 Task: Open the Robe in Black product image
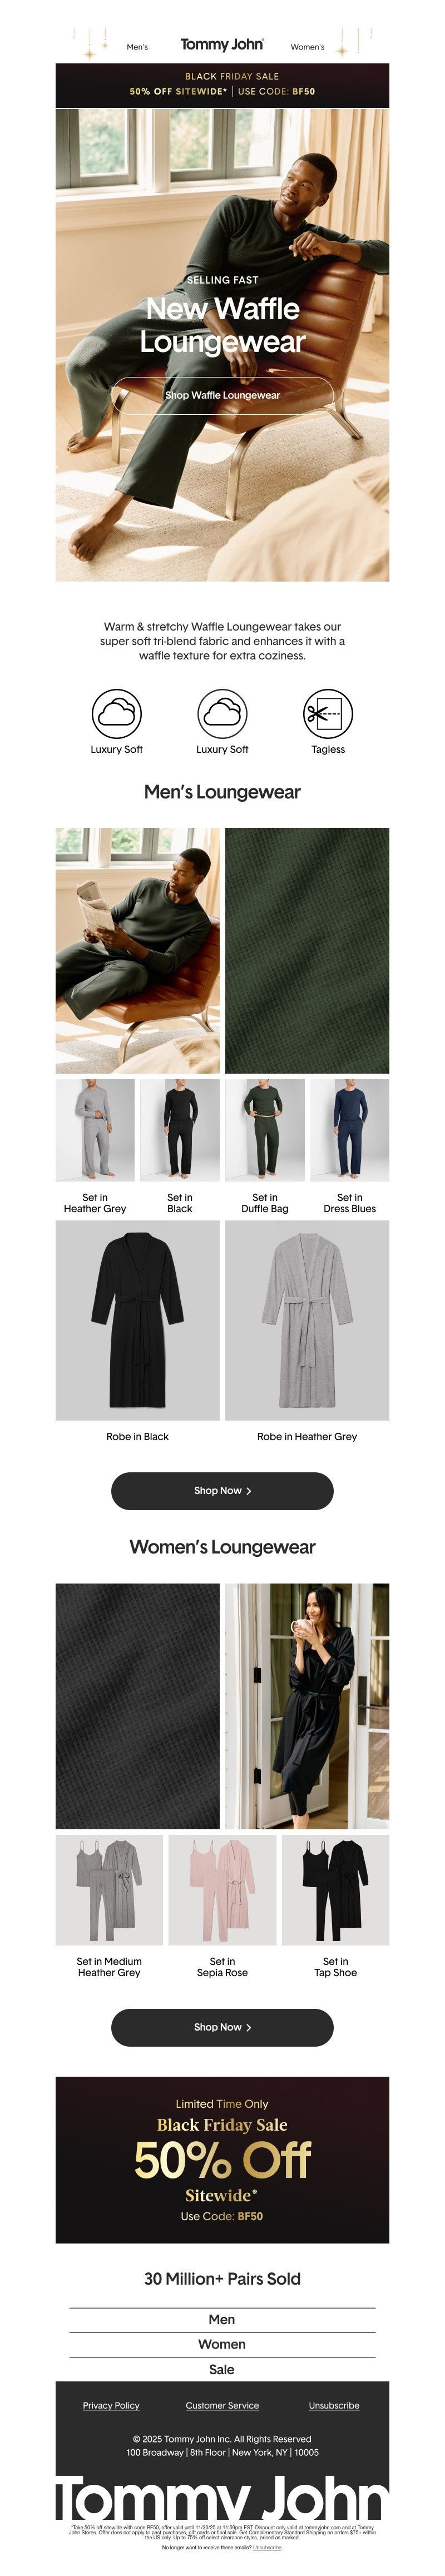point(138,1320)
